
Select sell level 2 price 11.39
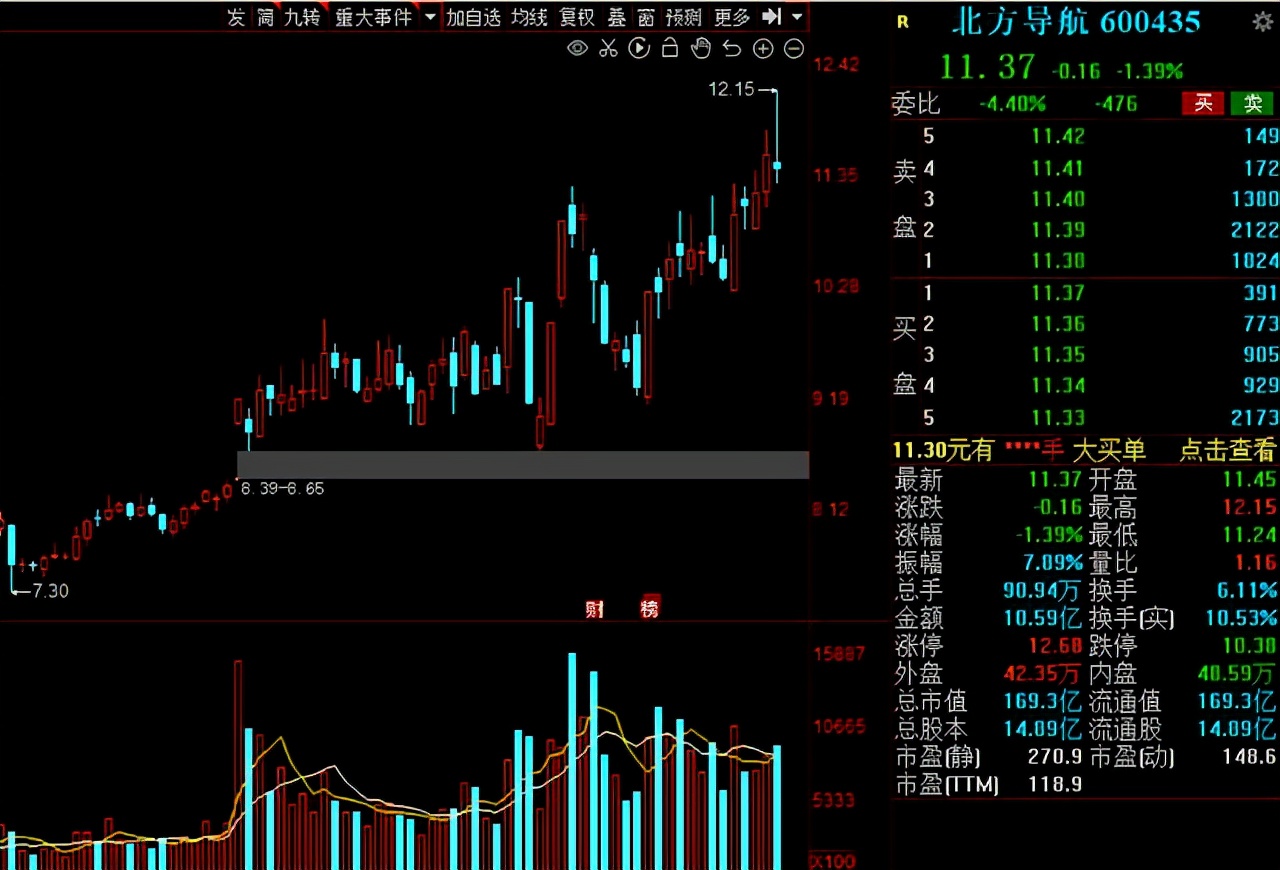tap(1058, 229)
